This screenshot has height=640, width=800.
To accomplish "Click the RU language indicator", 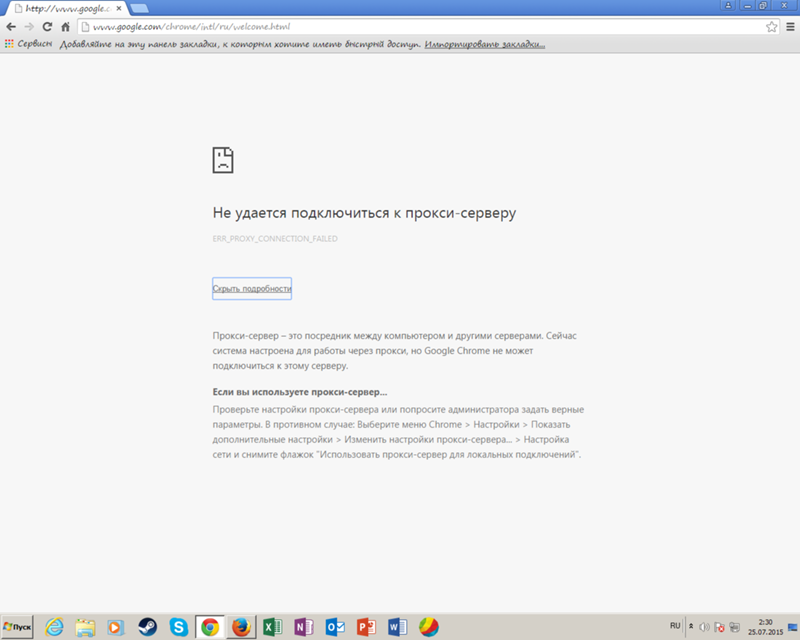I will (x=675, y=626).
